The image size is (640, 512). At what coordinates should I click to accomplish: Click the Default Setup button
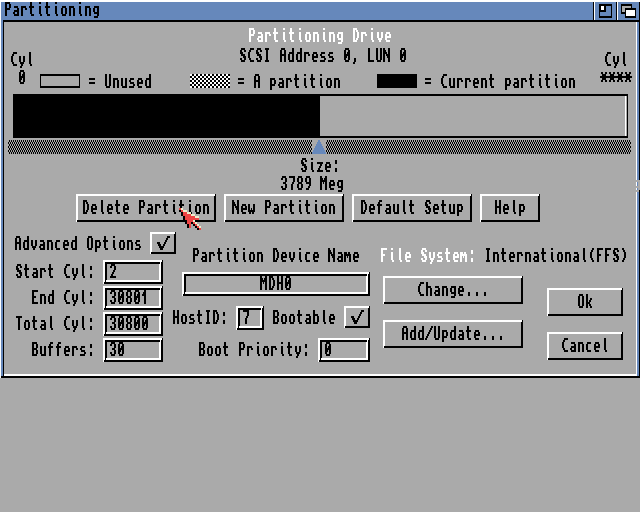click(x=411, y=208)
